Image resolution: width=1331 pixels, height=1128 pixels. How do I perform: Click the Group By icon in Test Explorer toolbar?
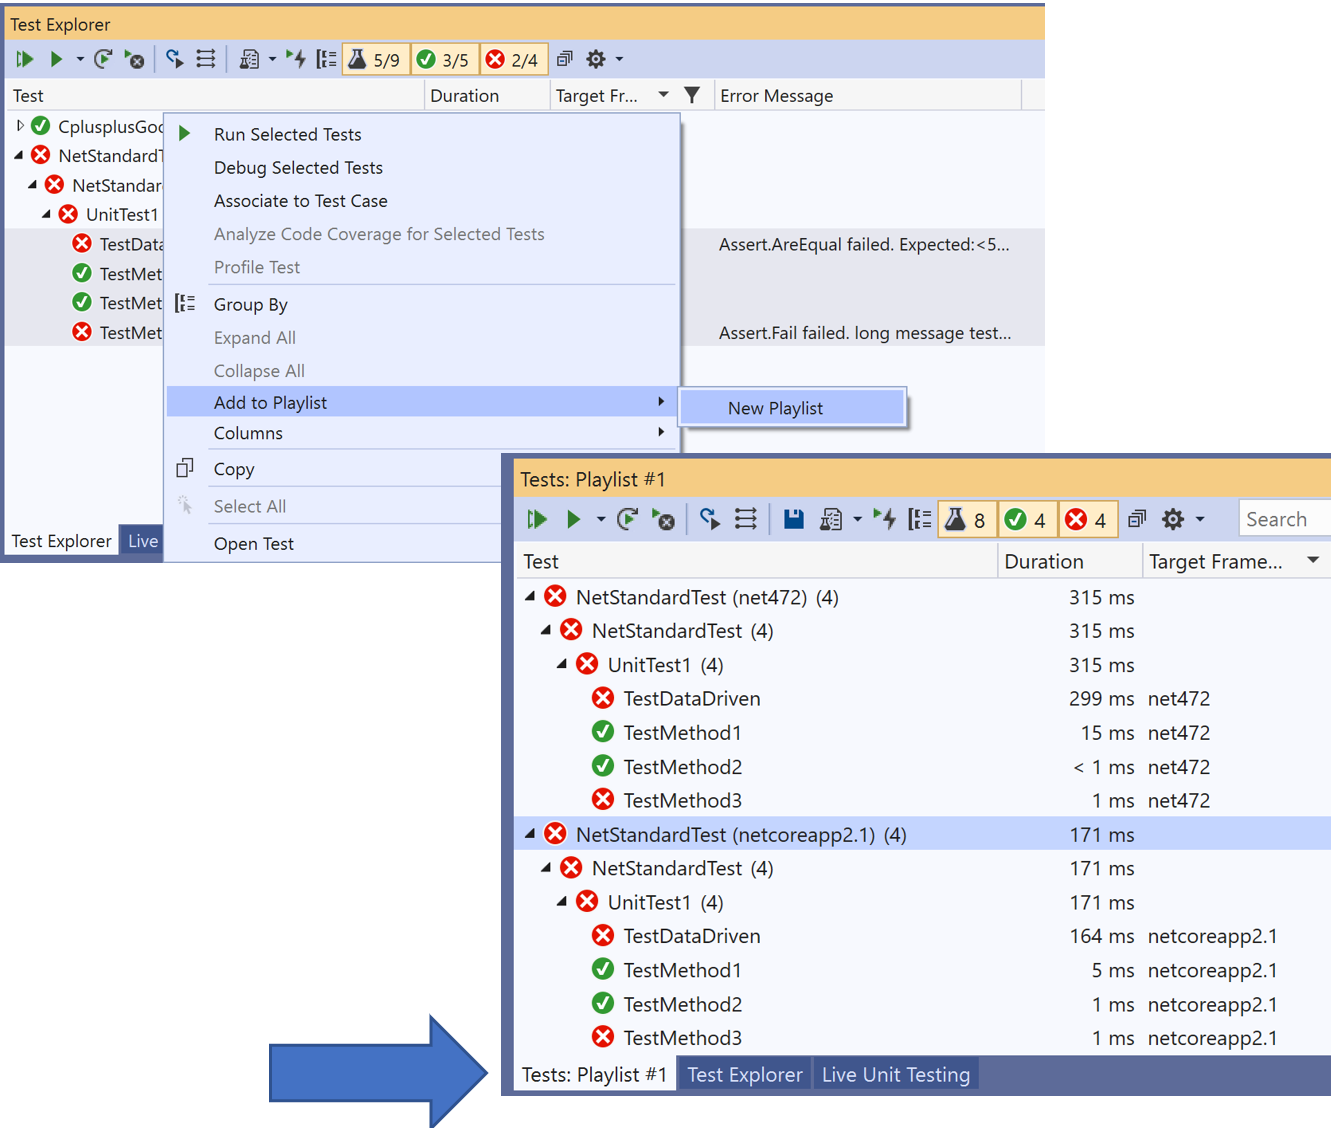[x=326, y=60]
